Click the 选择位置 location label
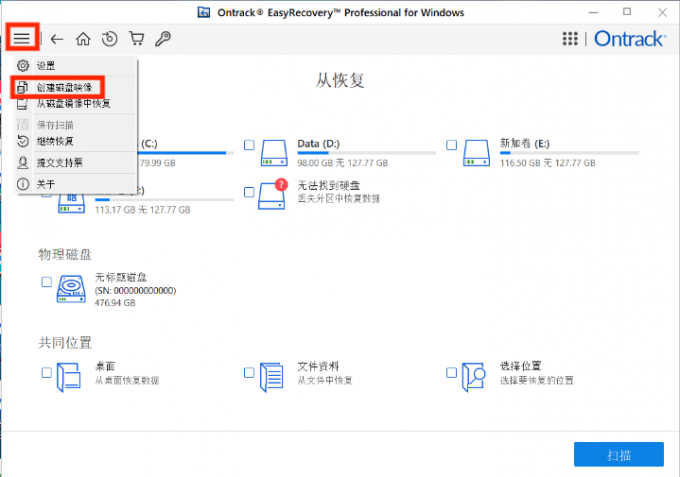The image size is (680, 477). (520, 366)
